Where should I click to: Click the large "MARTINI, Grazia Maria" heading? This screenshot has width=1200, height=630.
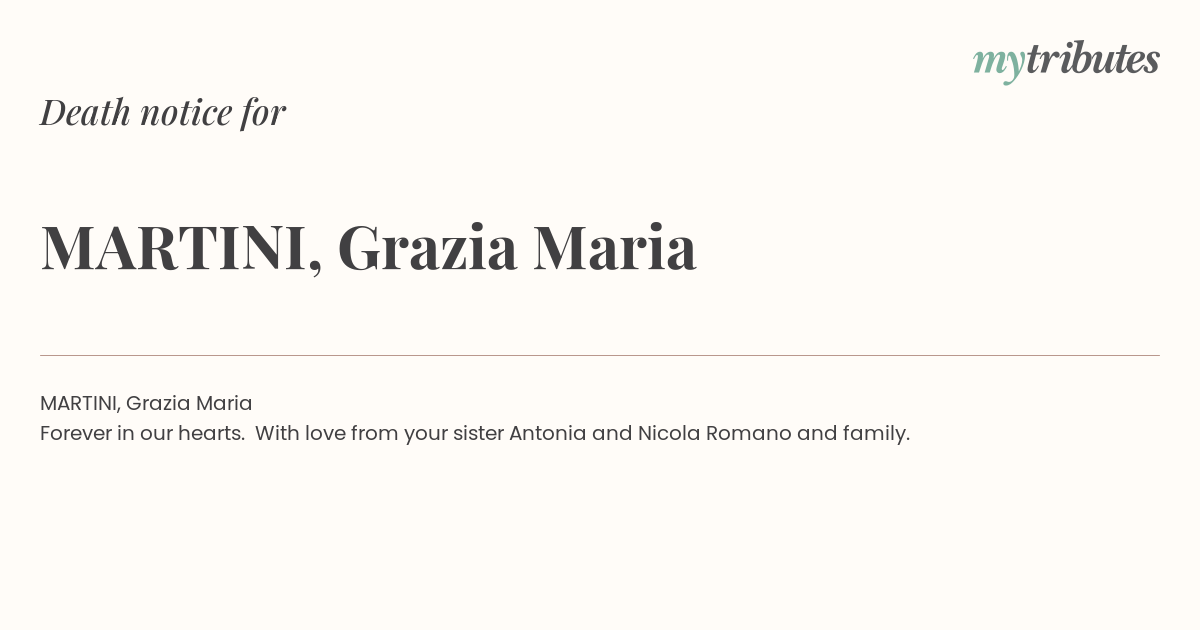(368, 248)
